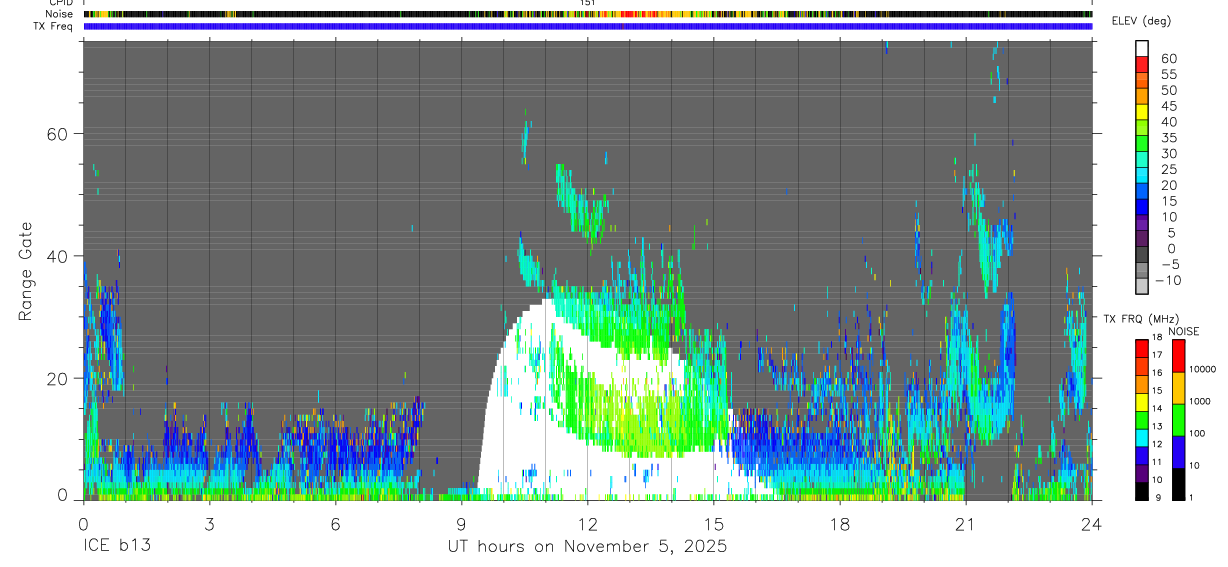Click the '6' tick on the UT hours axis
Screen dimensions: 1228x567
click(x=335, y=524)
